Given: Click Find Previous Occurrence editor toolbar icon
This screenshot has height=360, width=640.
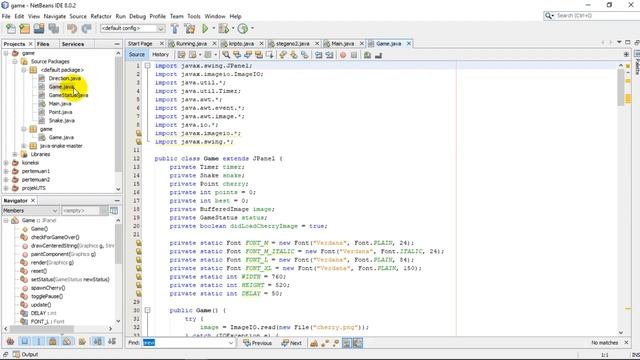Looking at the screenshot, I should [x=237, y=55].
